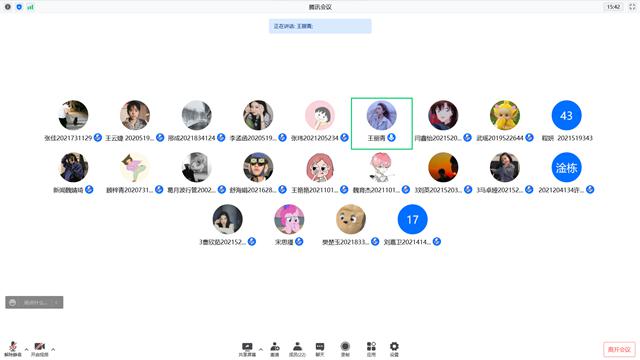The image size is (640, 360).
Task: Open meeting info icon in title bar
Action: (8, 7)
